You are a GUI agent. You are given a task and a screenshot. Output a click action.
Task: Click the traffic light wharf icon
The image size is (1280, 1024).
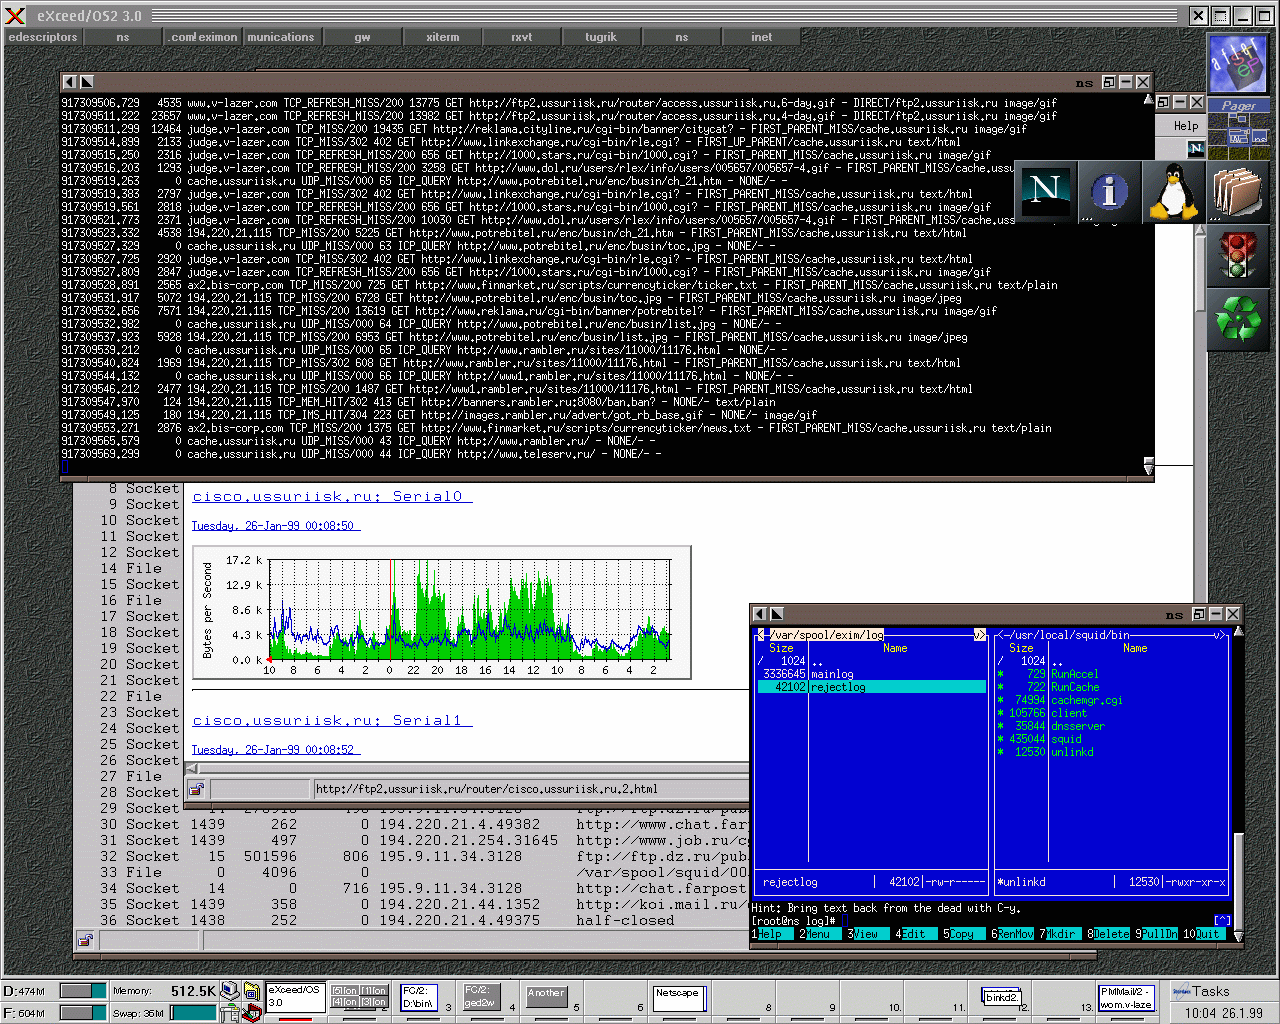1238,254
